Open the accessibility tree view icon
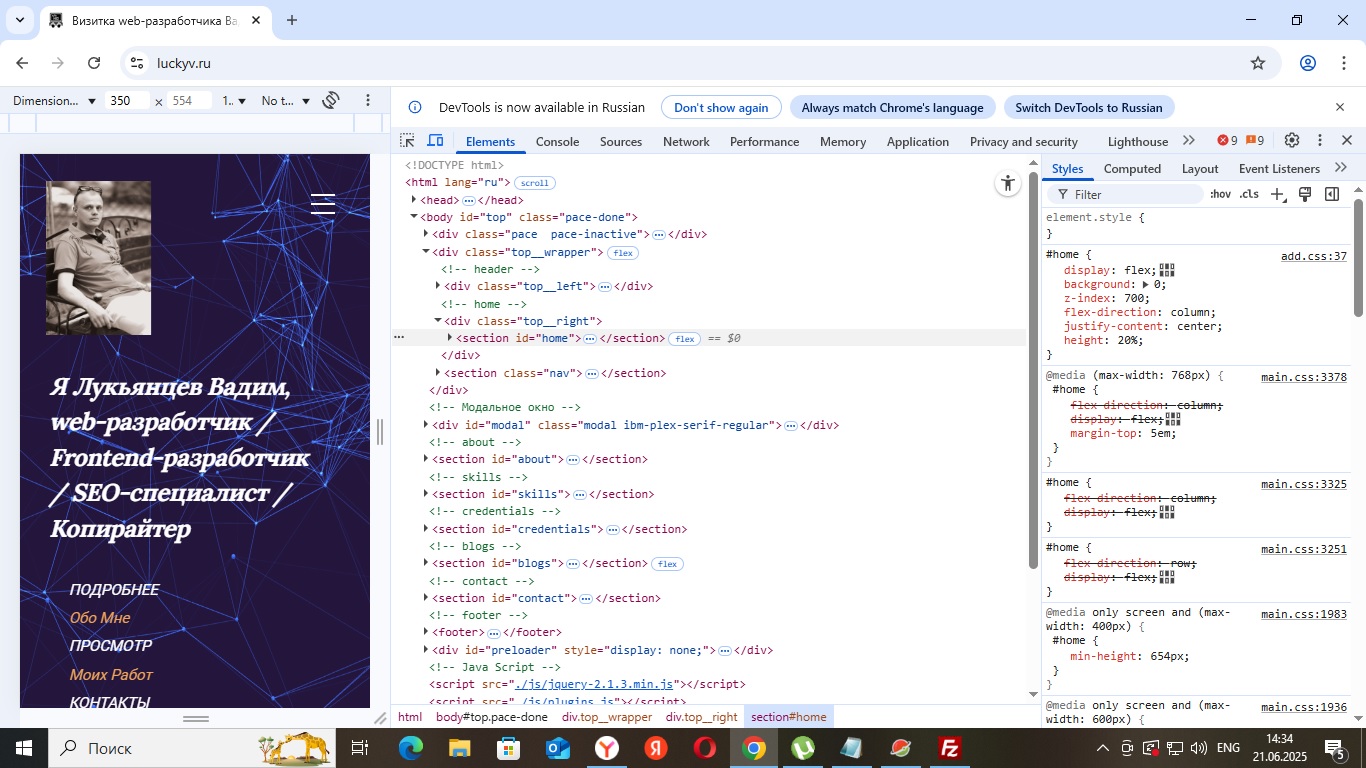The image size is (1366, 768). tap(1007, 183)
